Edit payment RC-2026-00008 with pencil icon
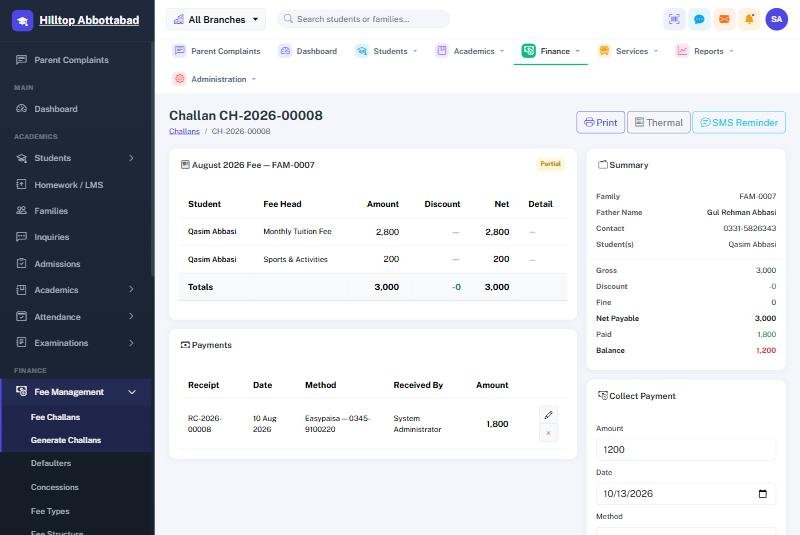The height and width of the screenshot is (535, 800). pos(548,415)
